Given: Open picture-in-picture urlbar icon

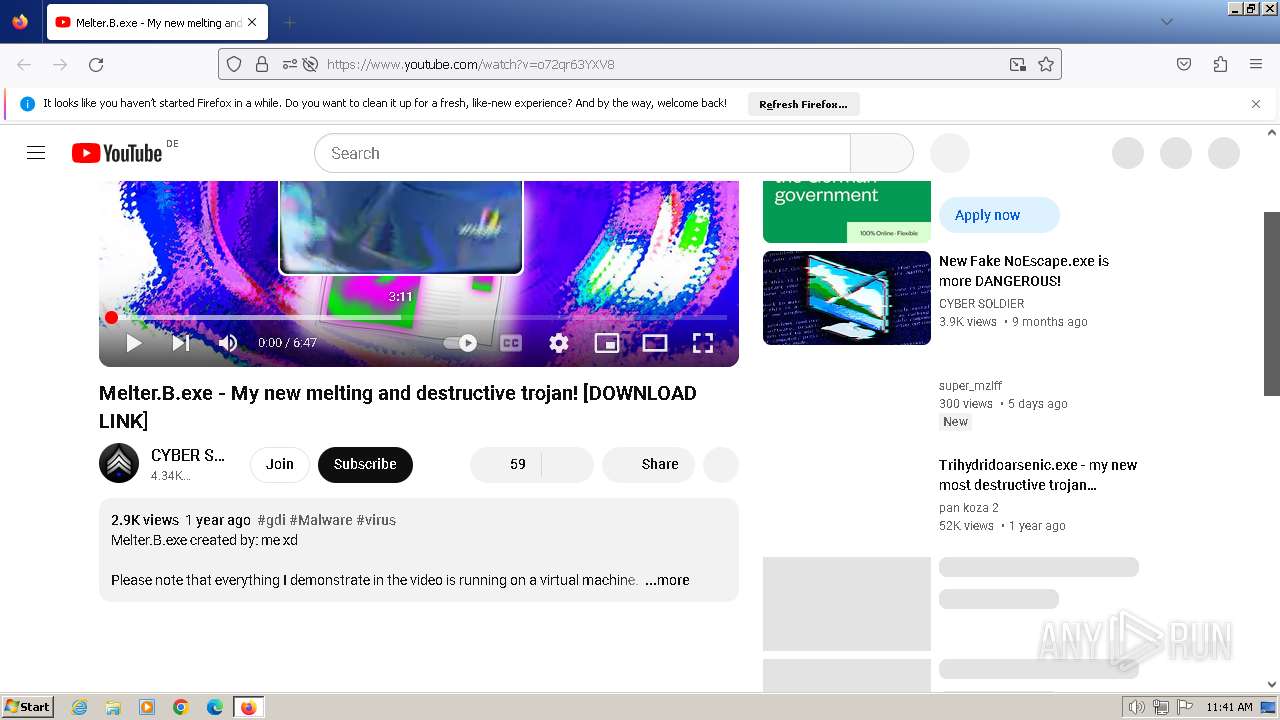Looking at the screenshot, I should pyautogui.click(x=1018, y=64).
